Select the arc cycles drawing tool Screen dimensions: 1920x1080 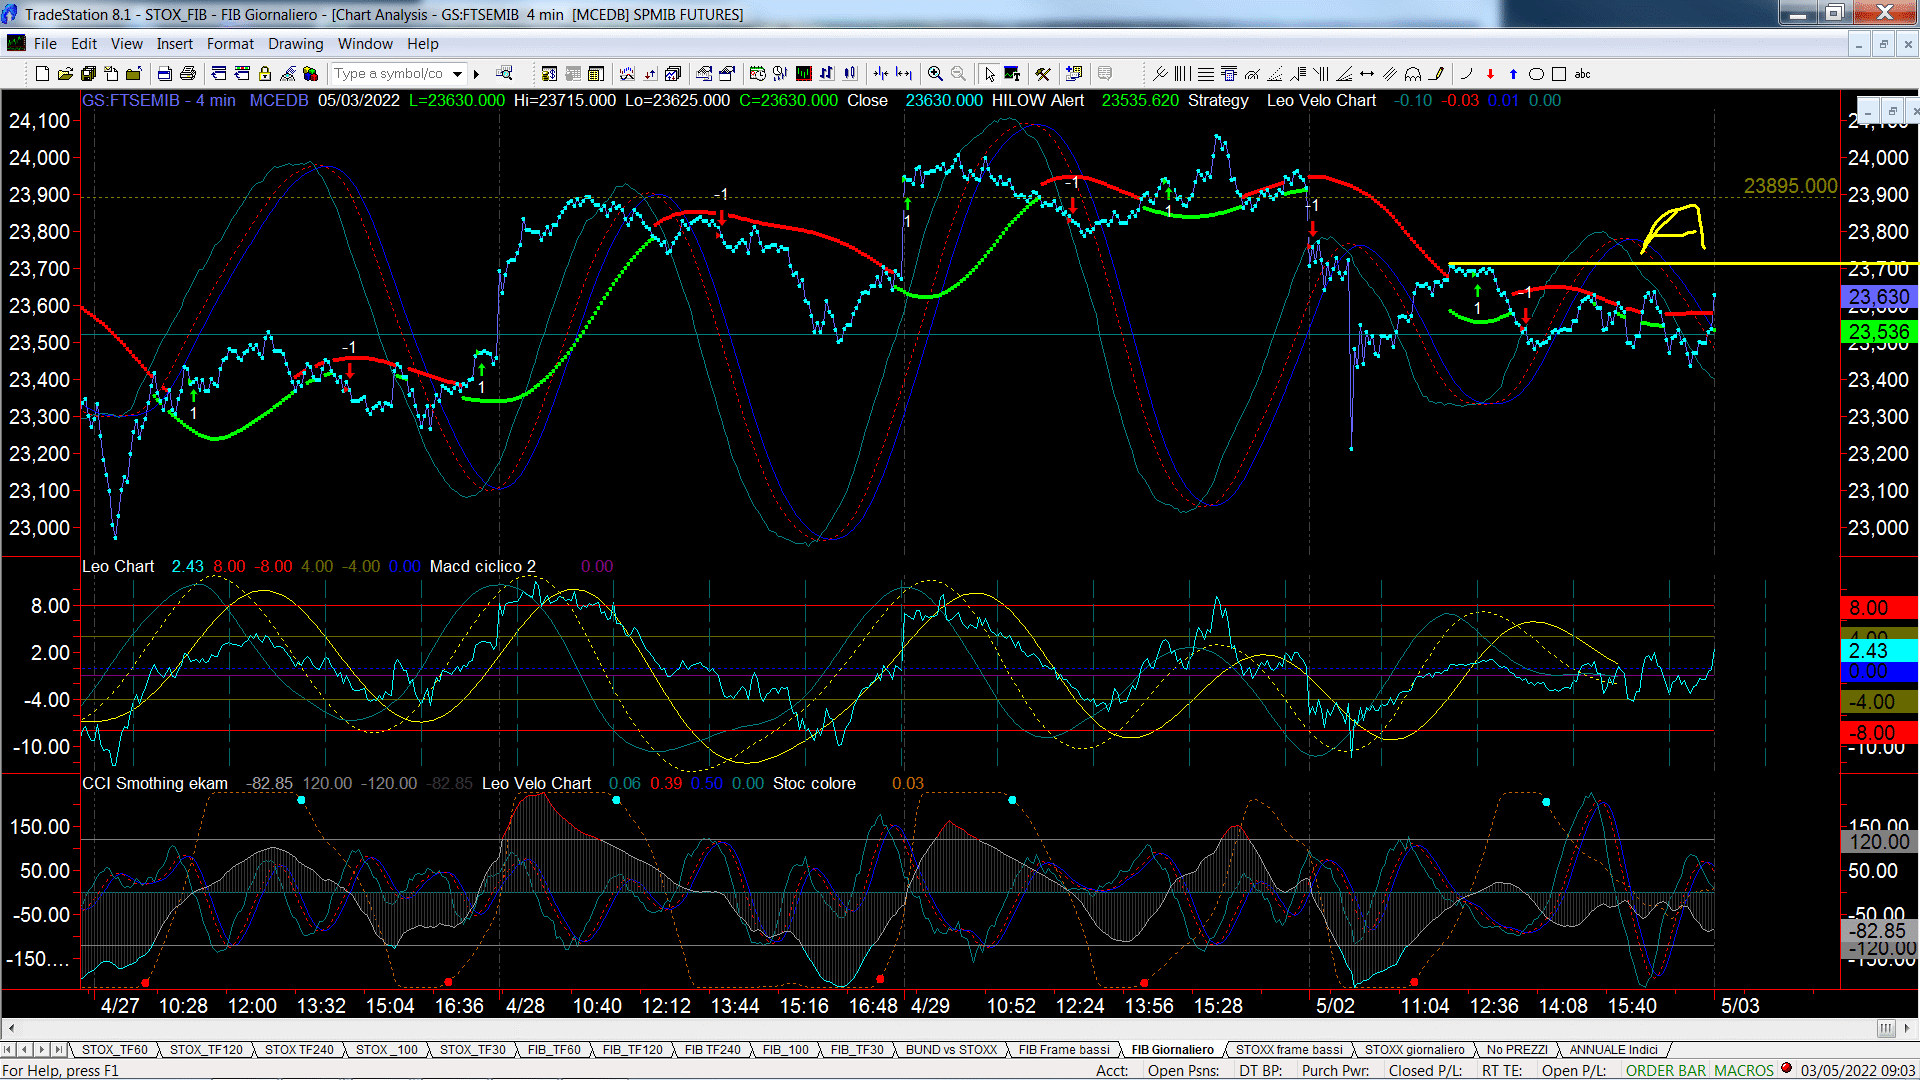pos(1413,74)
